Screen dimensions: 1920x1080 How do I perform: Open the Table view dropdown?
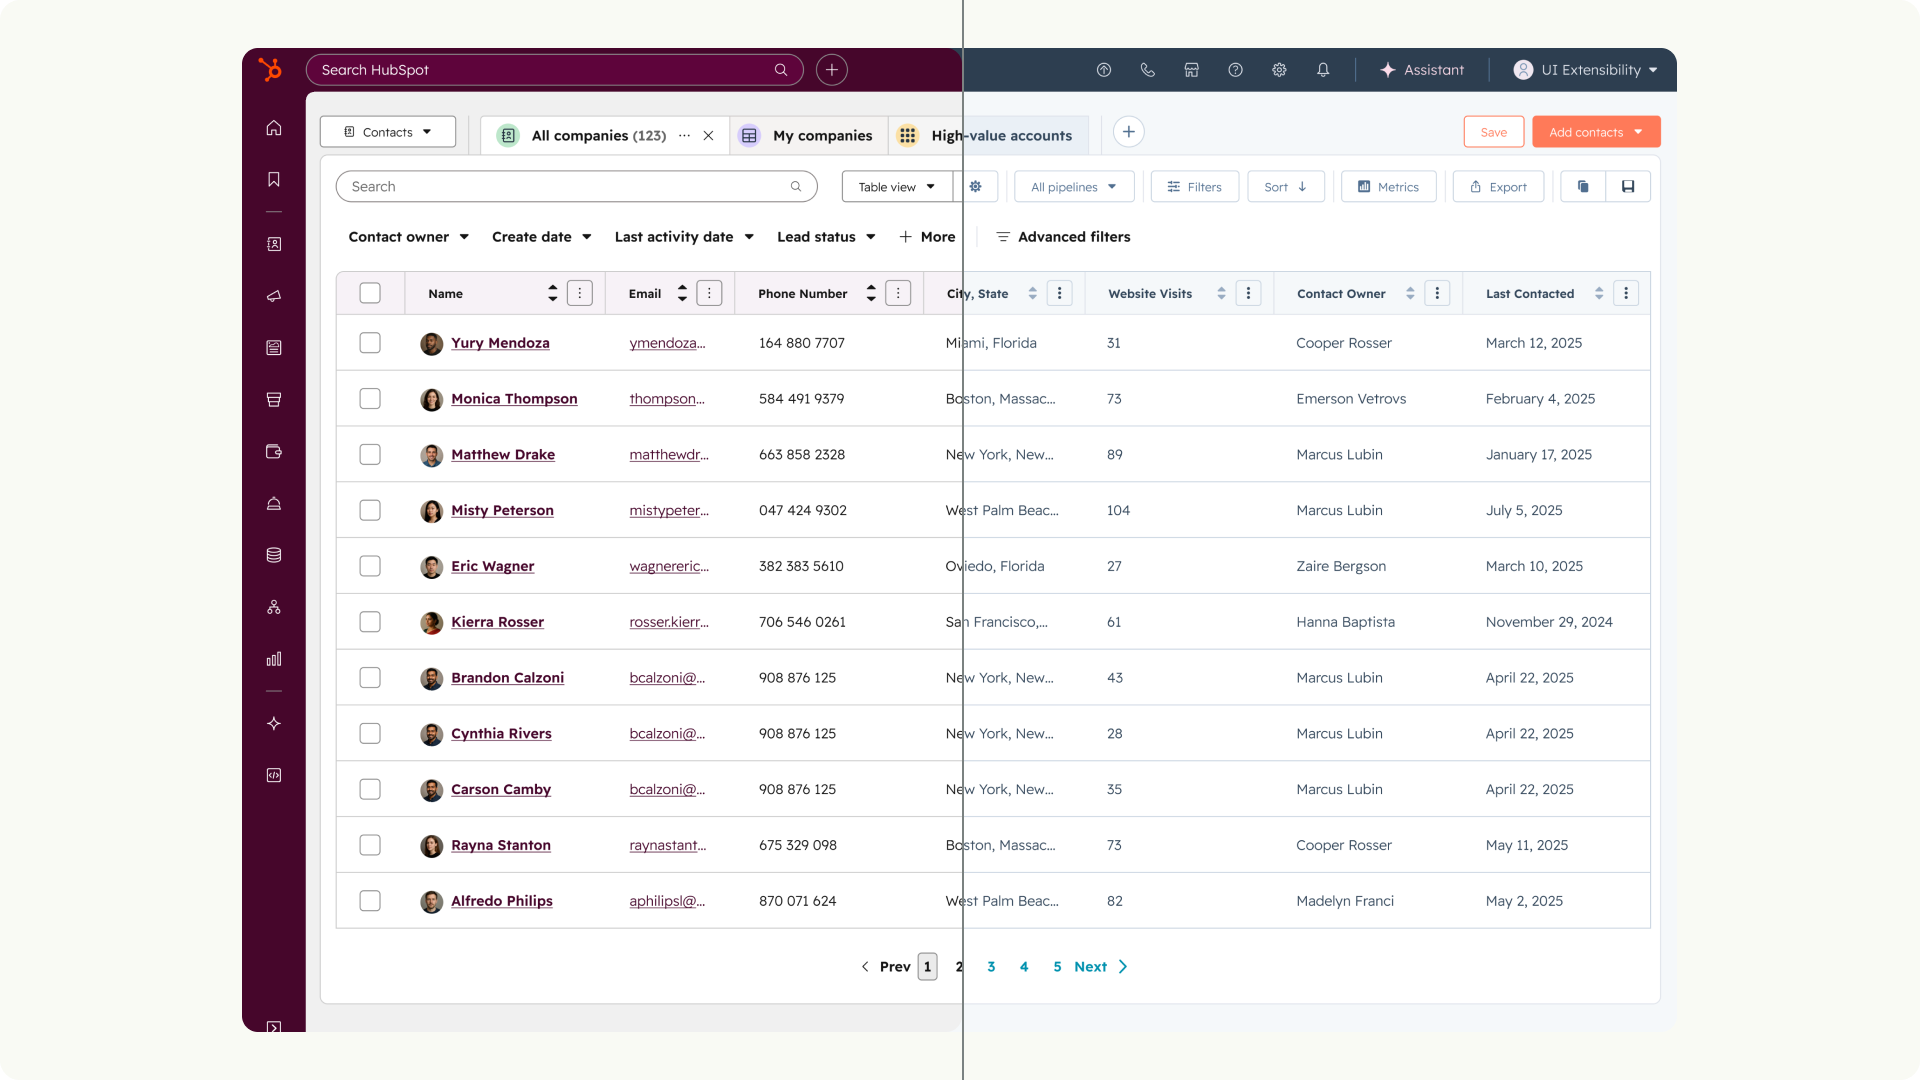pyautogui.click(x=897, y=187)
